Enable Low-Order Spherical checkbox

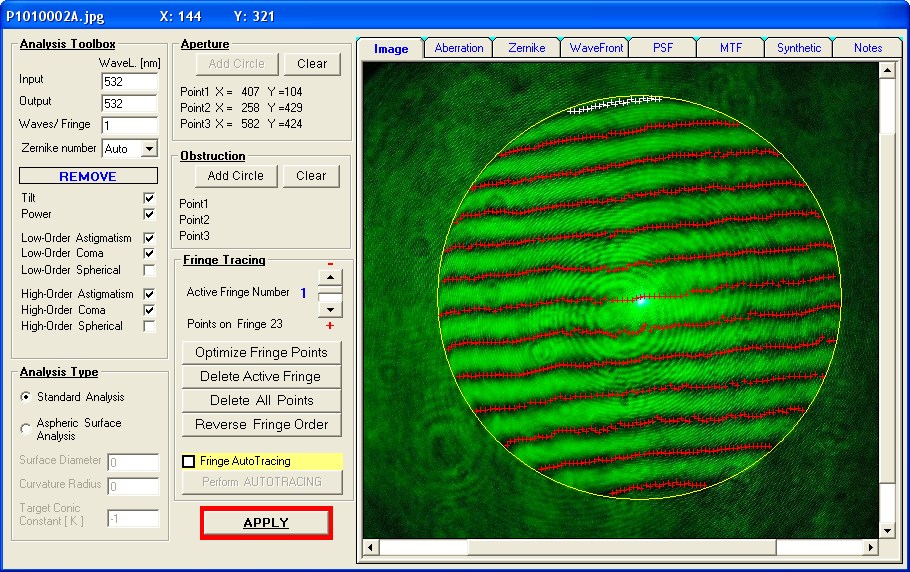click(x=149, y=270)
